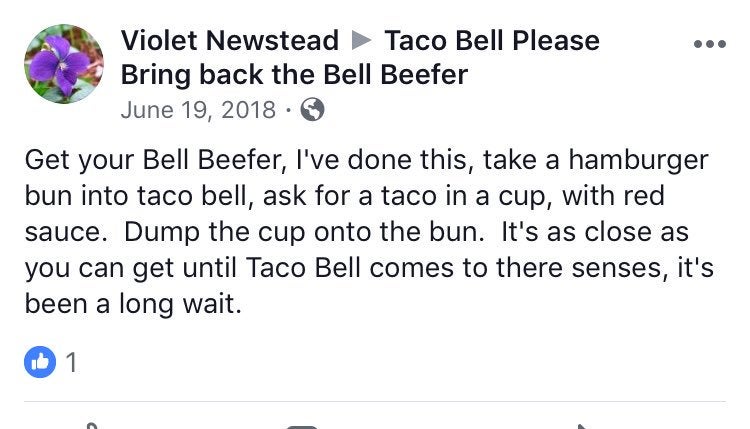
Task: Open Violet Newstead's violet flower profile picture
Action: pos(64,64)
